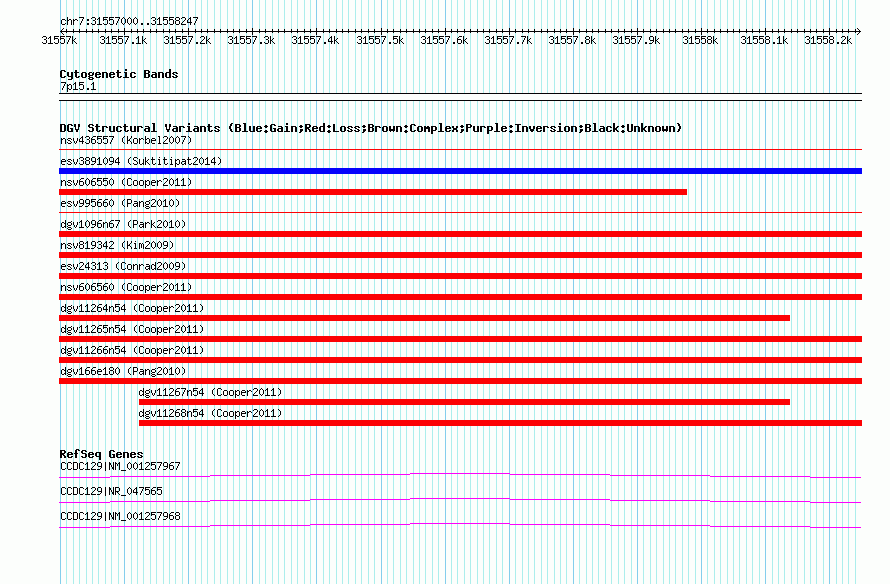Select the blue esv3891094 gain bar
Image resolution: width=890 pixels, height=584 pixels.
pos(460,171)
